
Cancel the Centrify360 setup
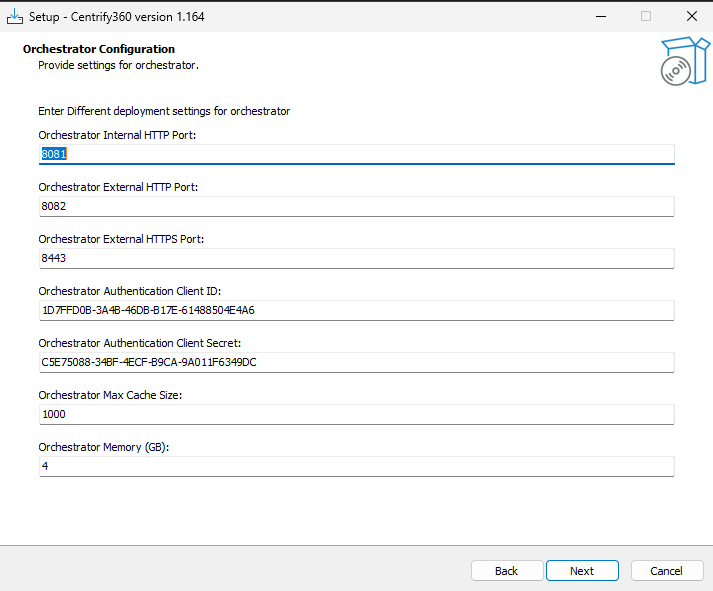(x=667, y=571)
